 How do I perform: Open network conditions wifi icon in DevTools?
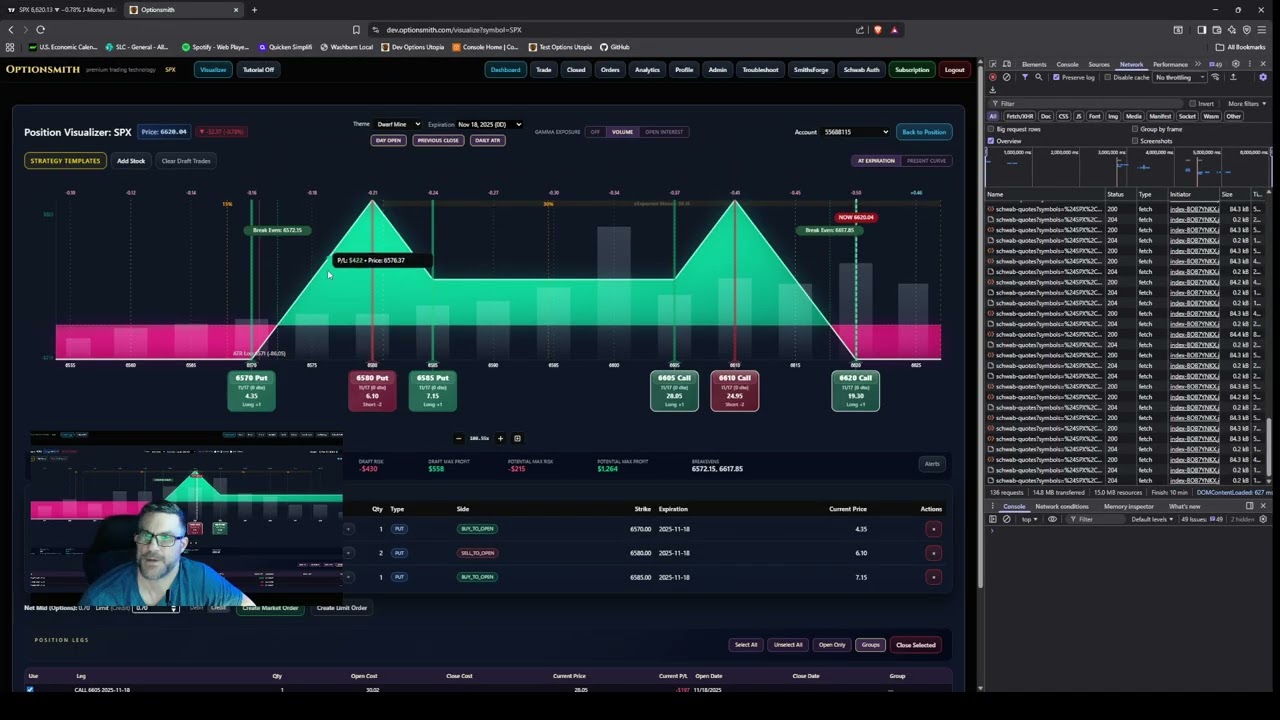[1215, 77]
